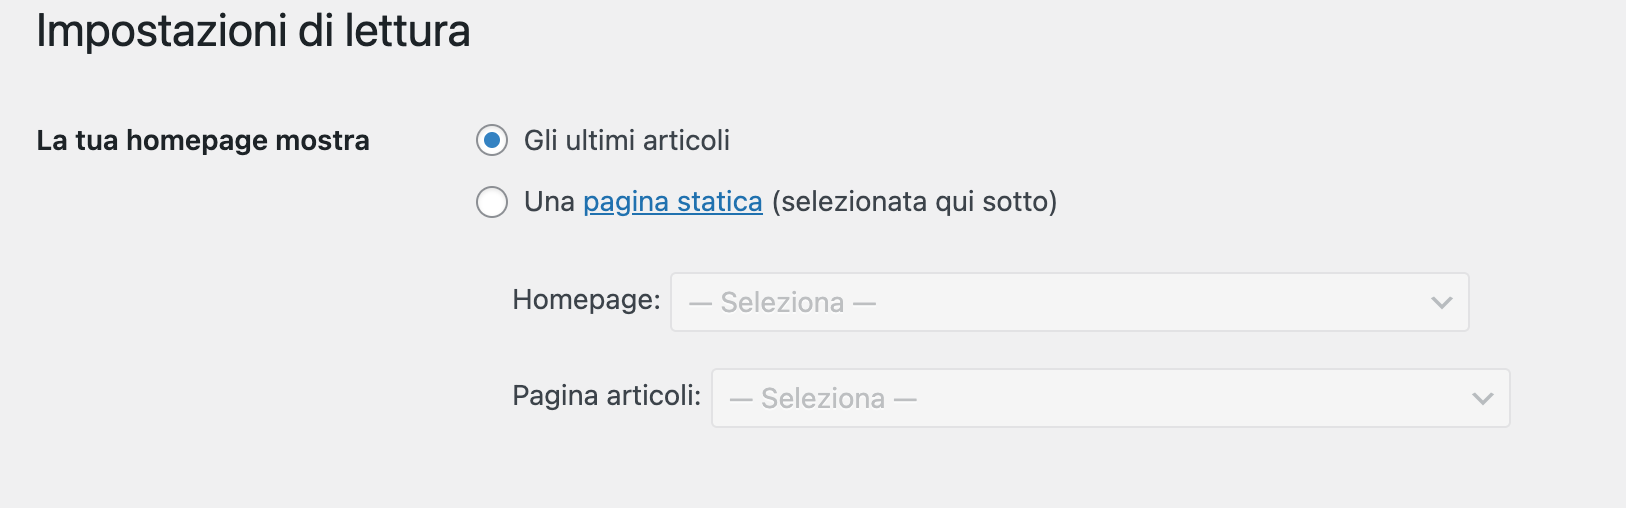Open the "Pagina articoli" select dropdown
1626x508 pixels.
[x=1109, y=398]
